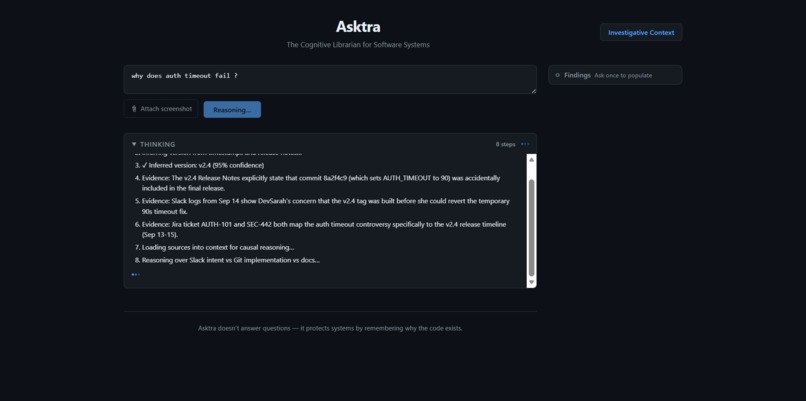Collapse the THINKING section triangle
Viewport: 806px width, 401px height.
click(x=134, y=144)
